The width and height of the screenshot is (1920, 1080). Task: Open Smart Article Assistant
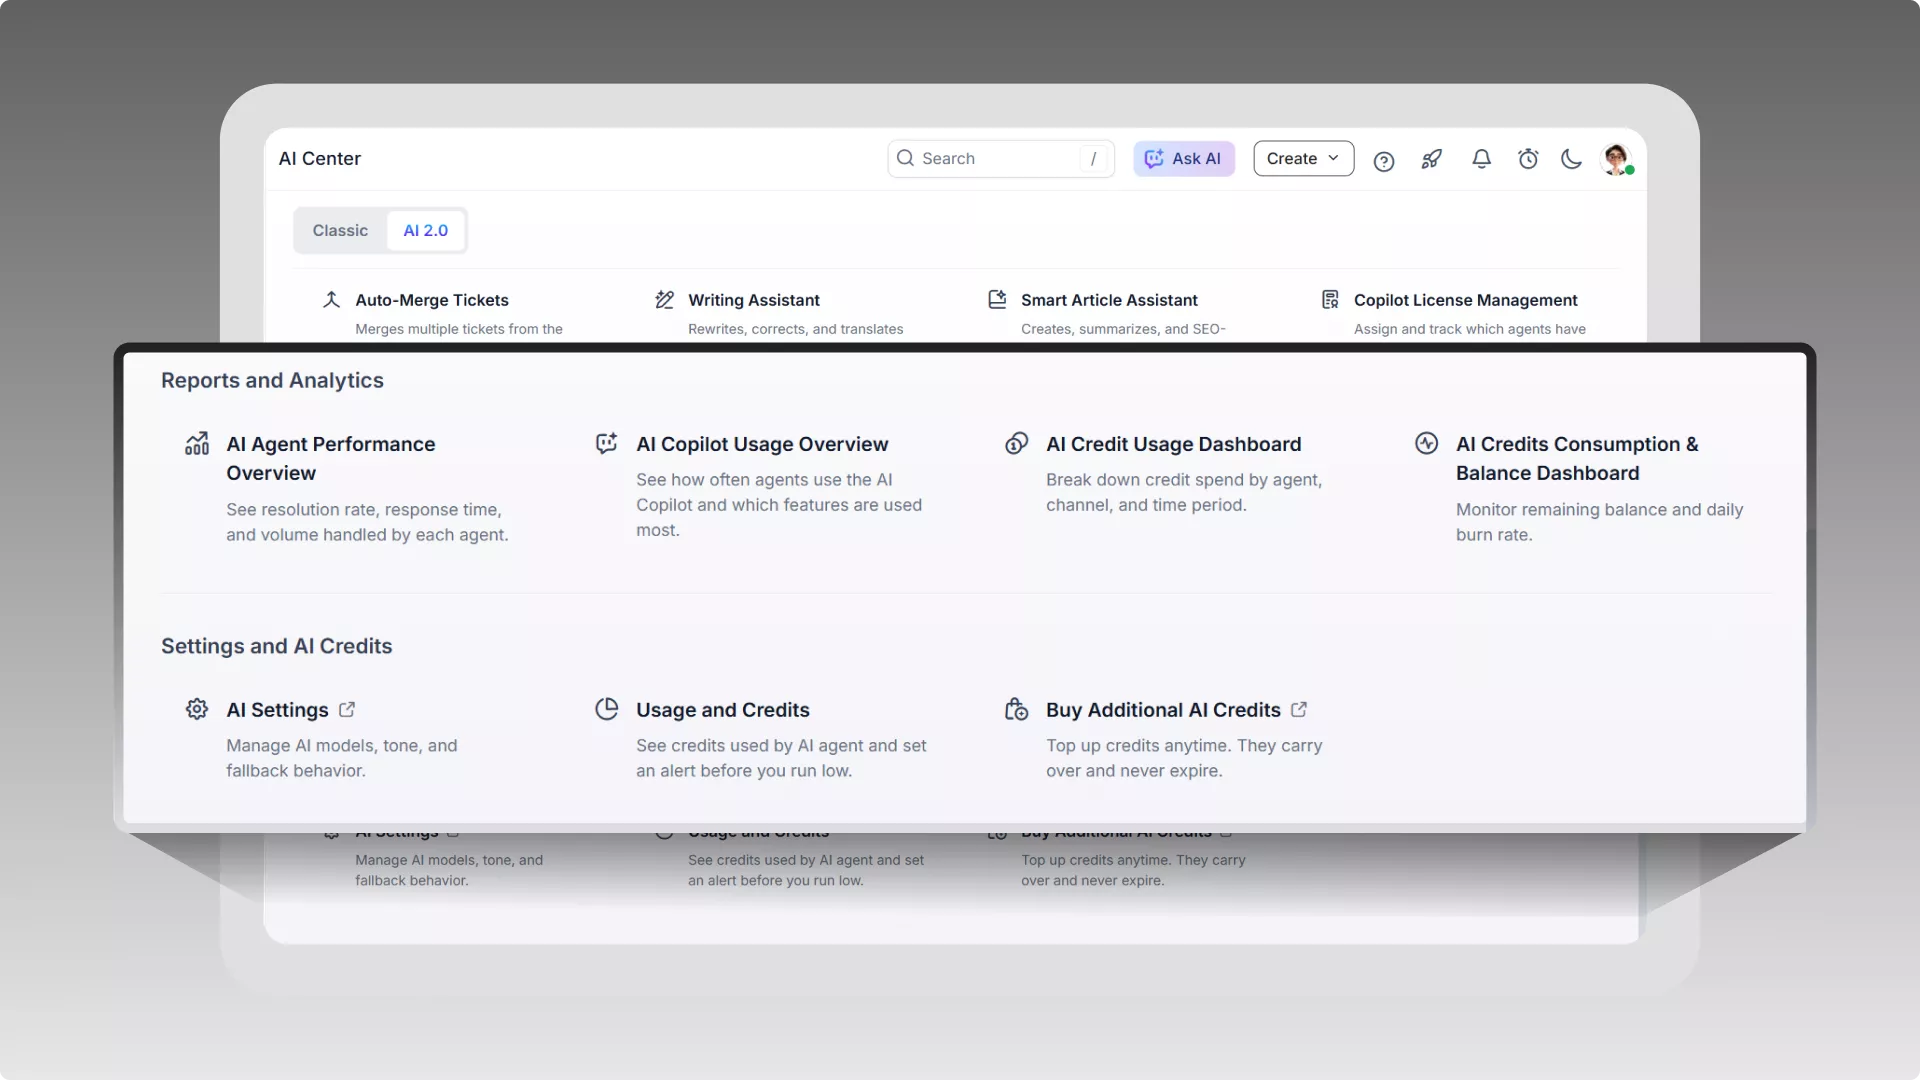pos(1109,300)
